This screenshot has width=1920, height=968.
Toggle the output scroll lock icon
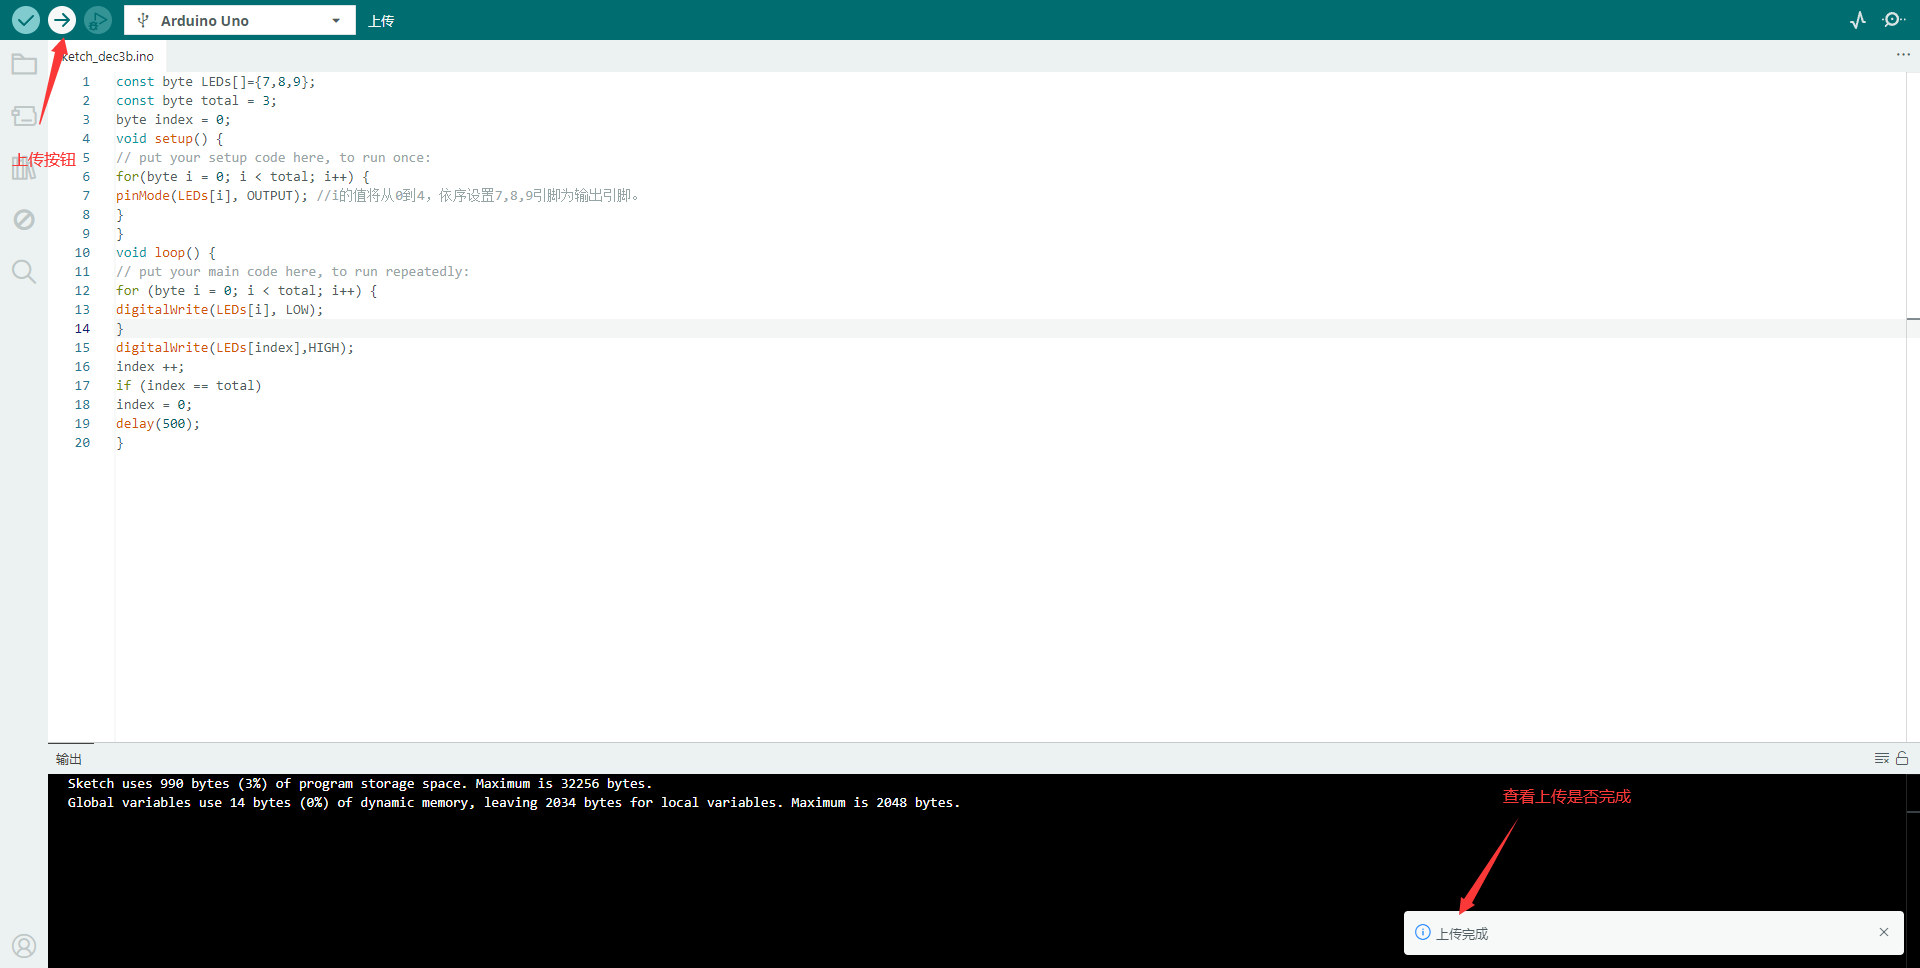pyautogui.click(x=1902, y=759)
